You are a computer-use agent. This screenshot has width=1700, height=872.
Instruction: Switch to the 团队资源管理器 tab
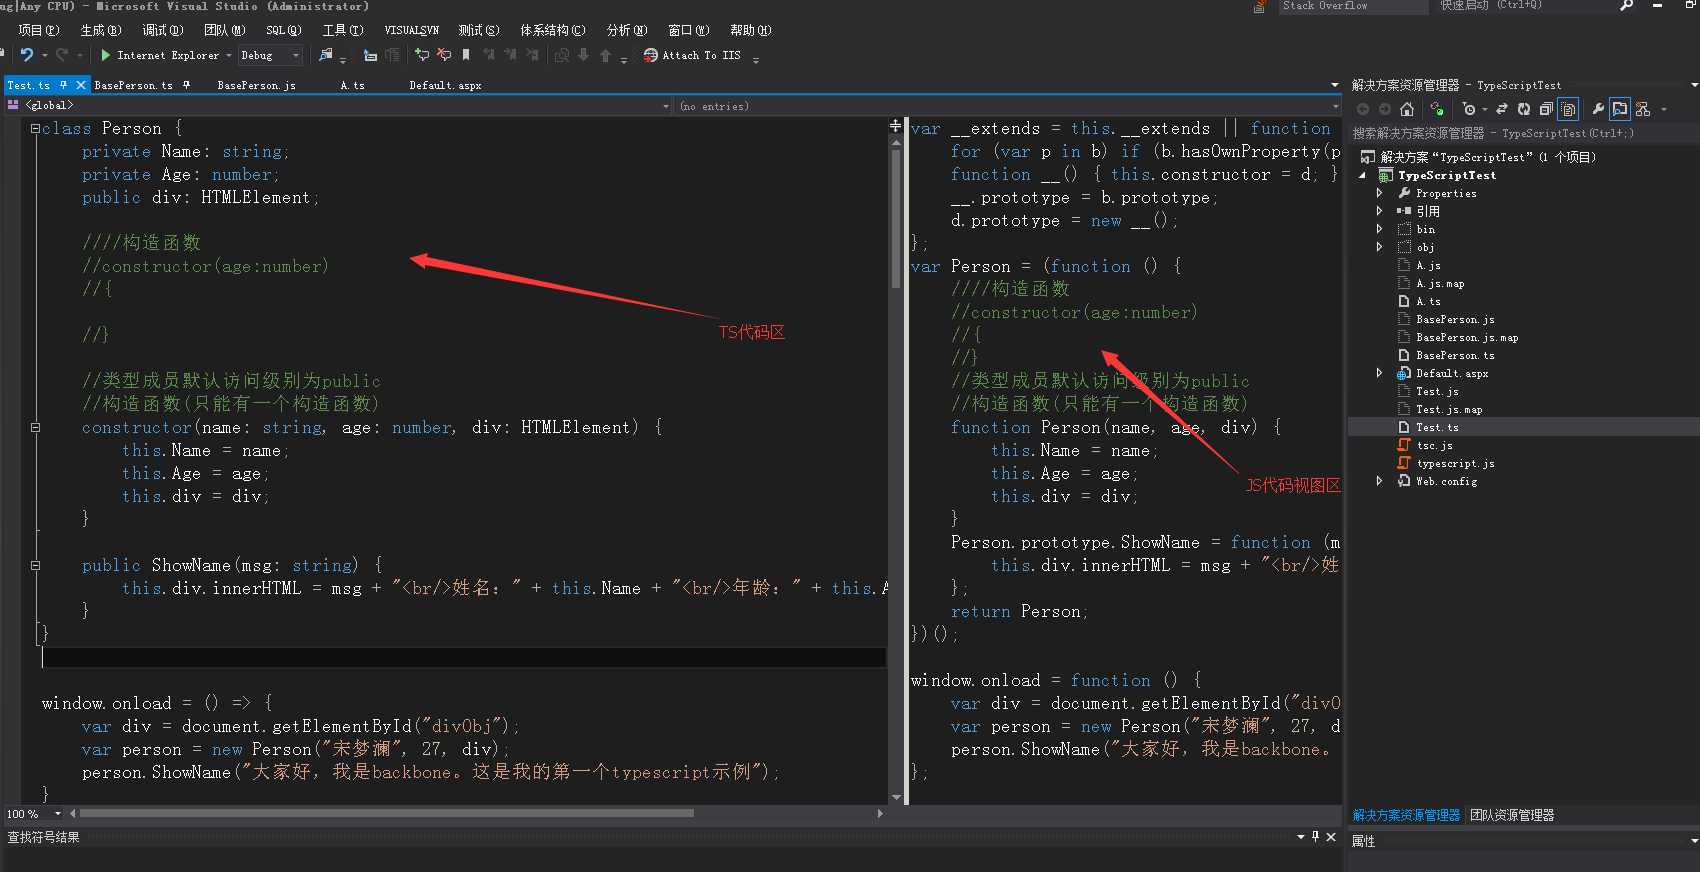point(1512,815)
